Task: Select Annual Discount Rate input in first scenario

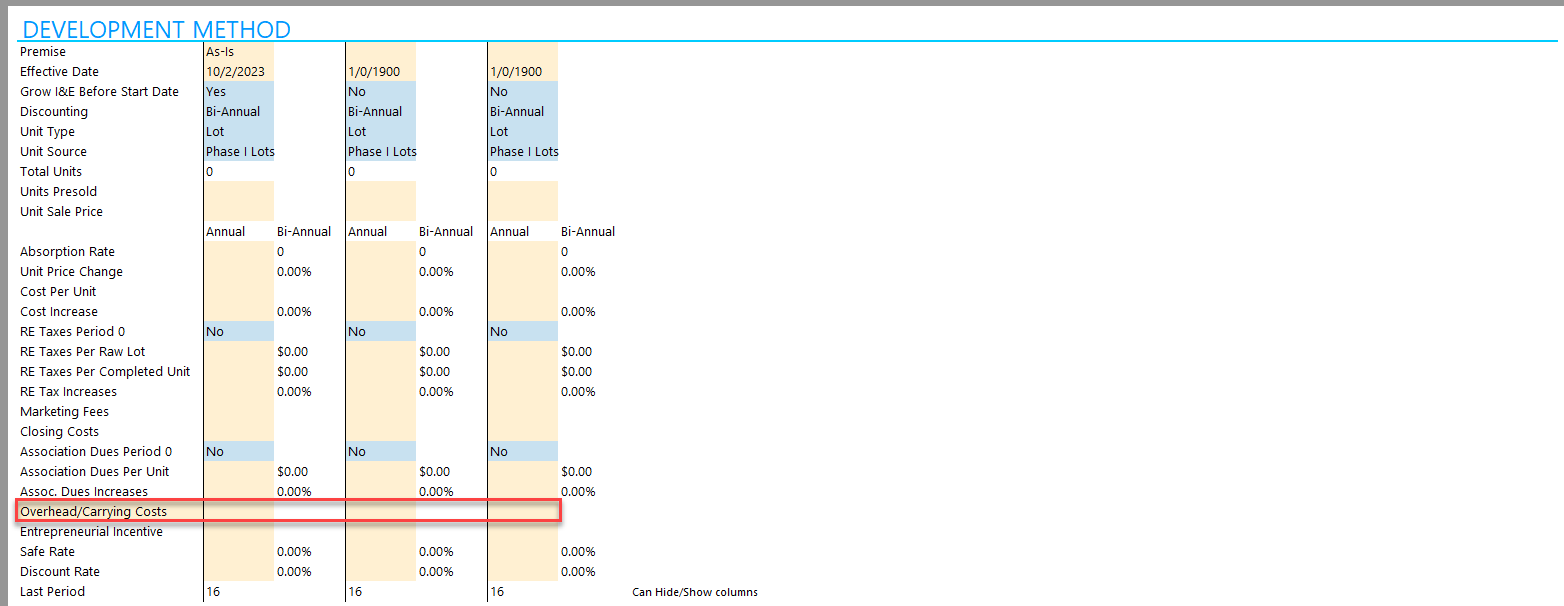Action: [x=238, y=571]
